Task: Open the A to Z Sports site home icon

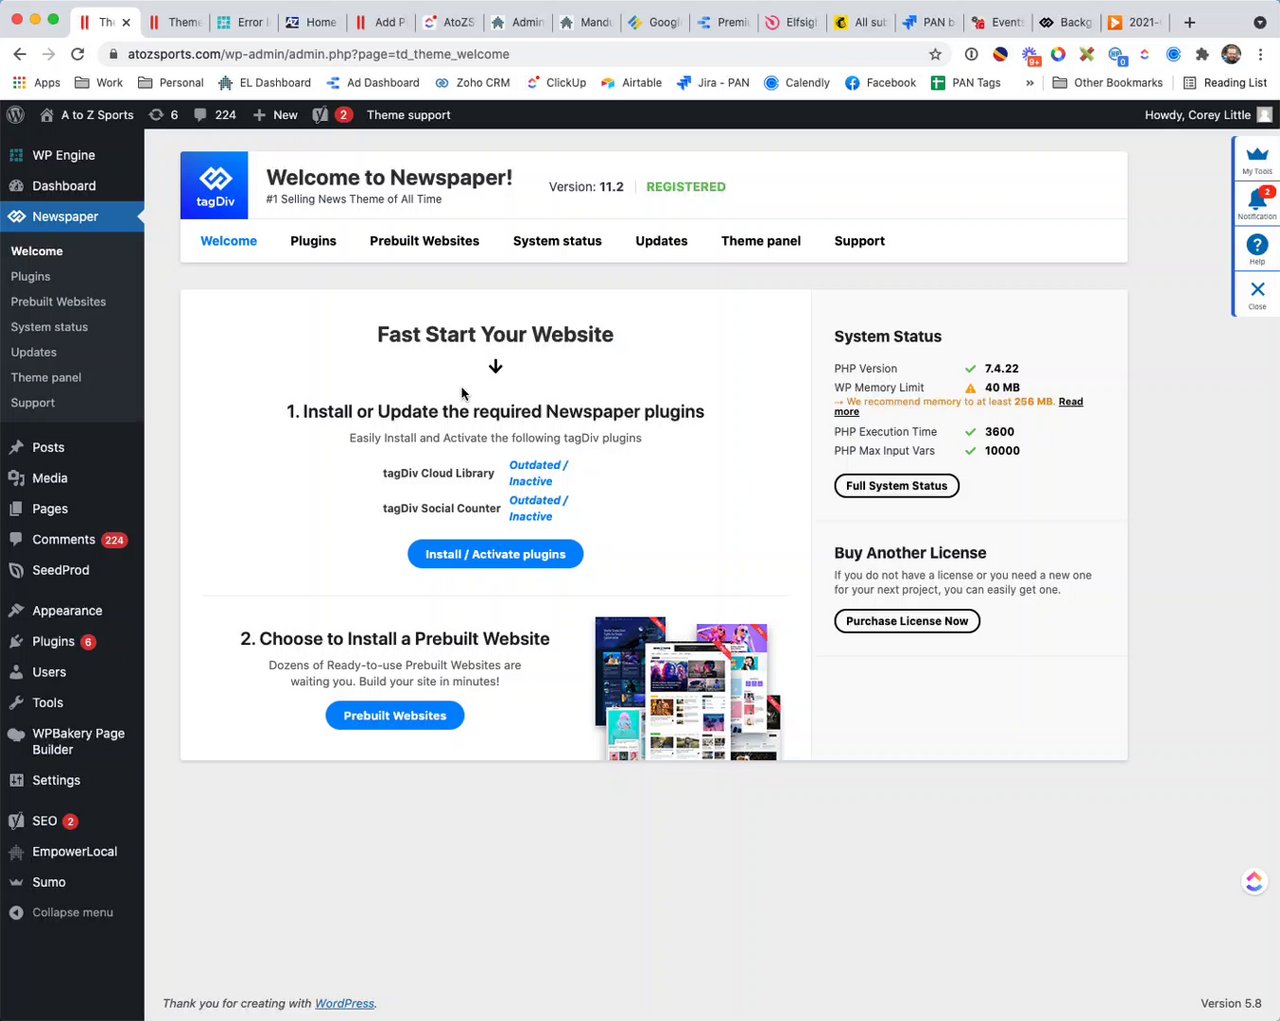Action: (x=46, y=115)
